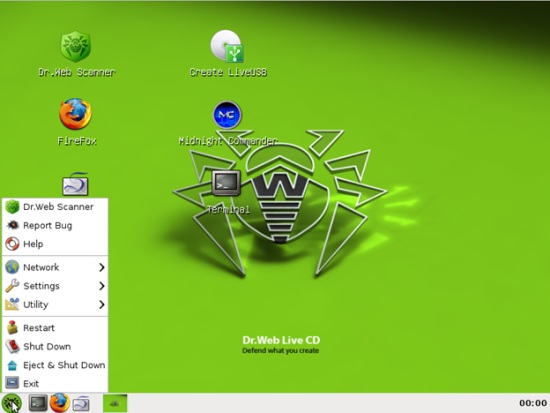Open the mail envelope icon in taskbar

(x=81, y=403)
